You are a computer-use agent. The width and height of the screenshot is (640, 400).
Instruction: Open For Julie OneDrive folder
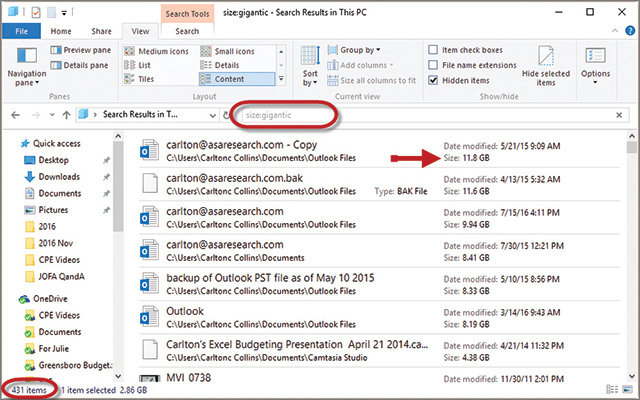[47, 349]
